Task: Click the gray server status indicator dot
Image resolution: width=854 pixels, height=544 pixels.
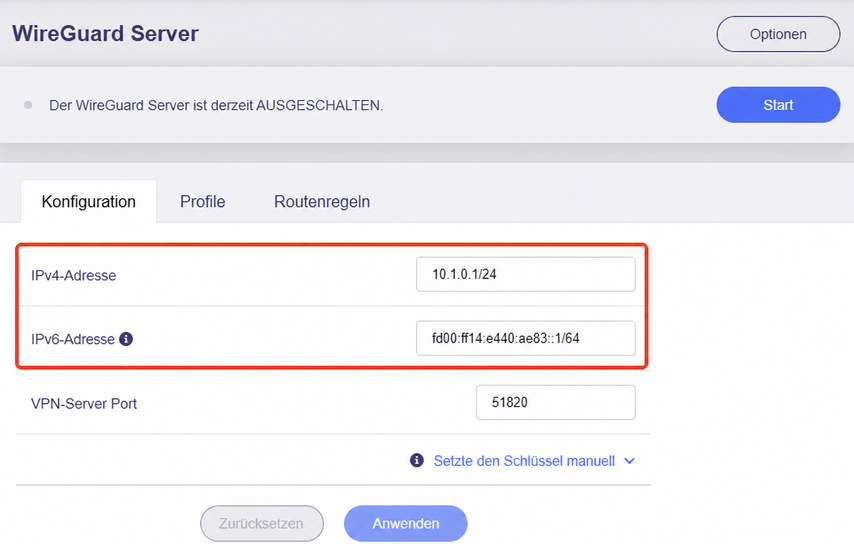Action: 28,105
